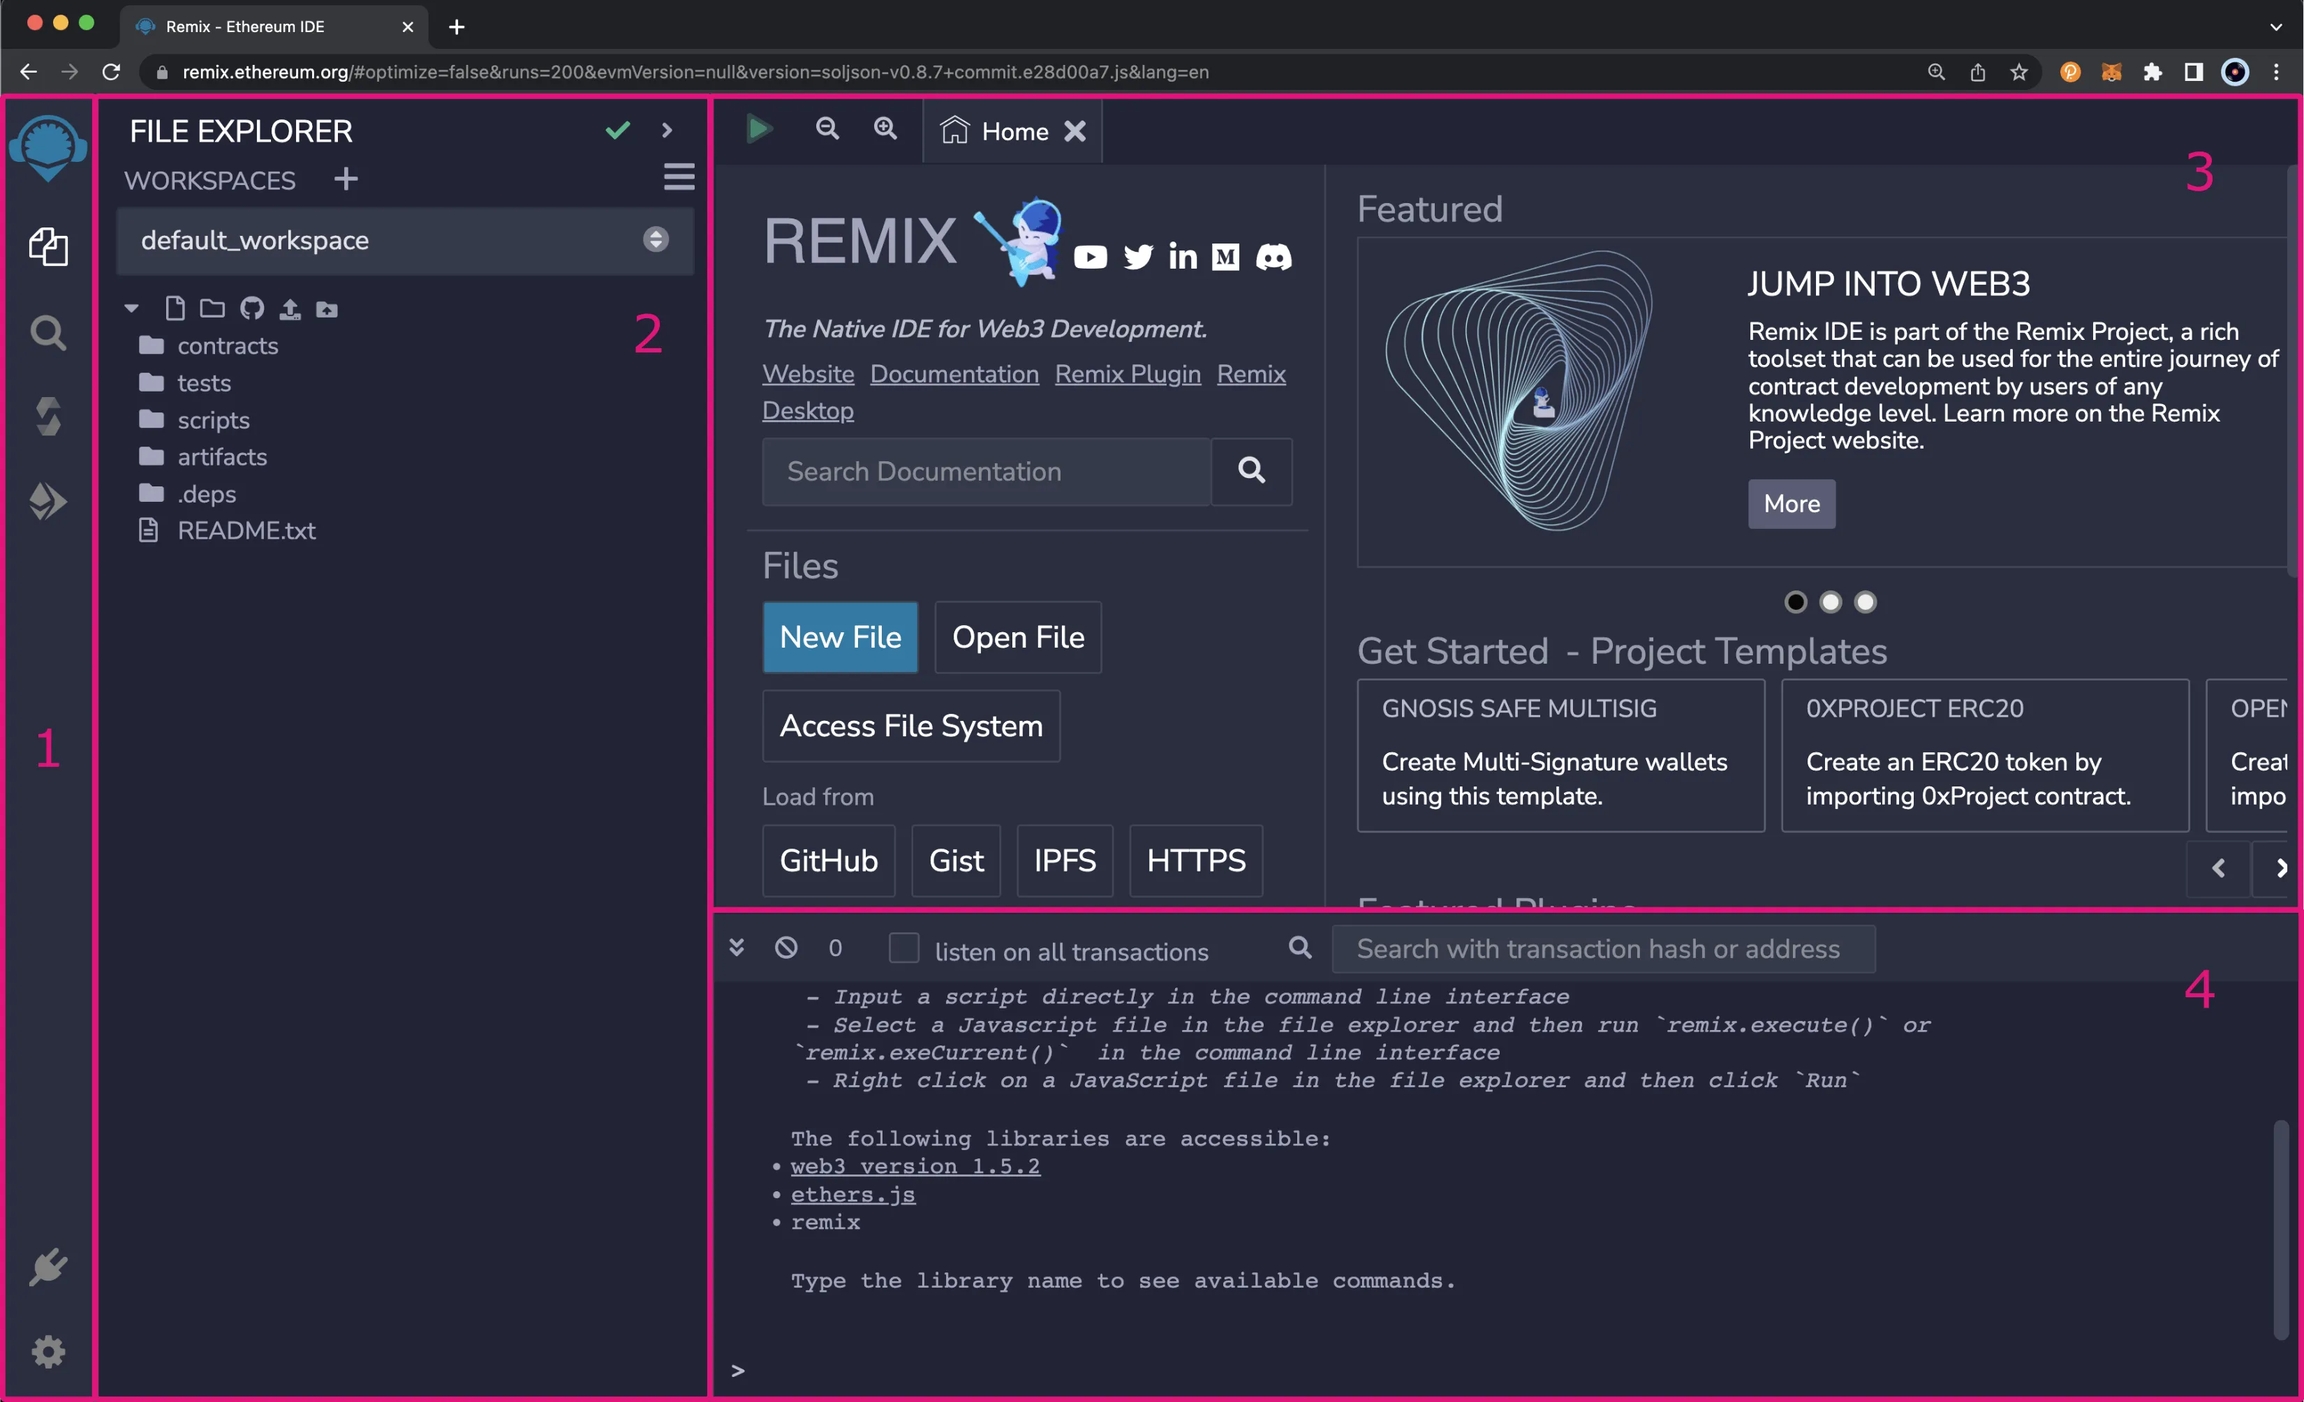The height and width of the screenshot is (1402, 2304).
Task: Enable listen on all transactions checkbox
Action: click(x=904, y=948)
